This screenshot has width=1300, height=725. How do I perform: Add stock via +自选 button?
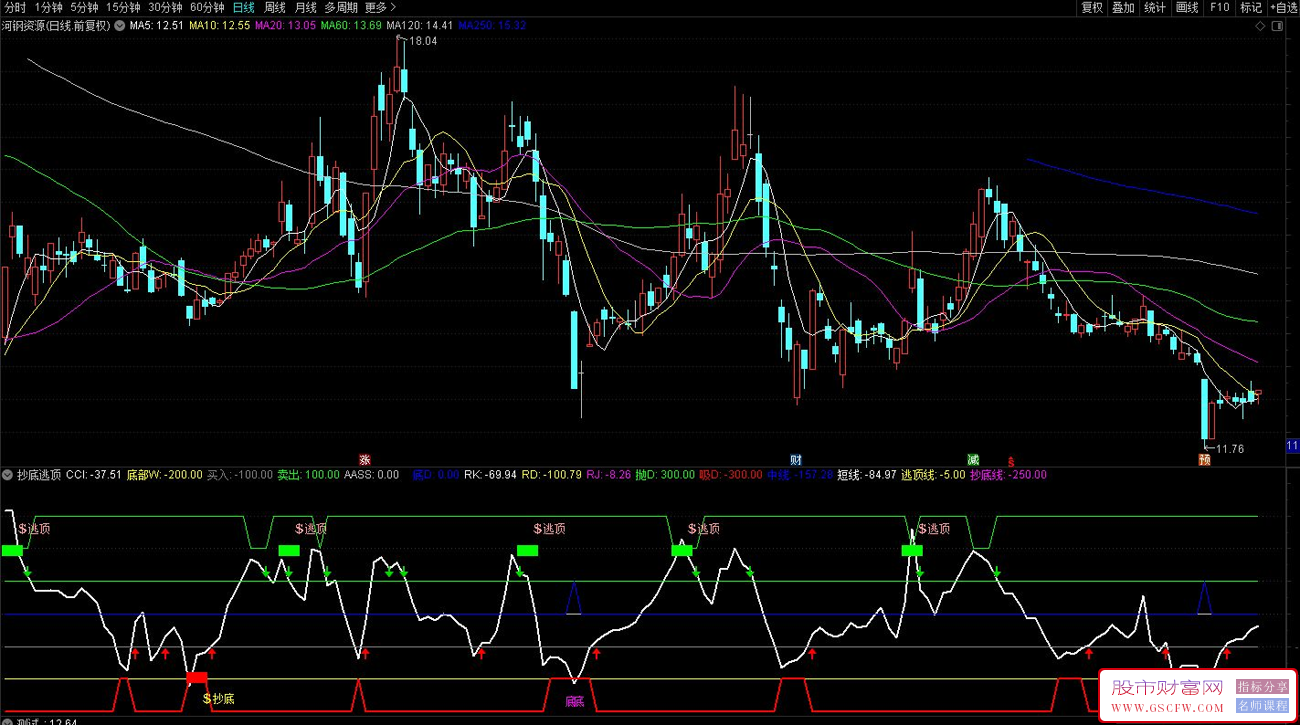coord(1282,7)
